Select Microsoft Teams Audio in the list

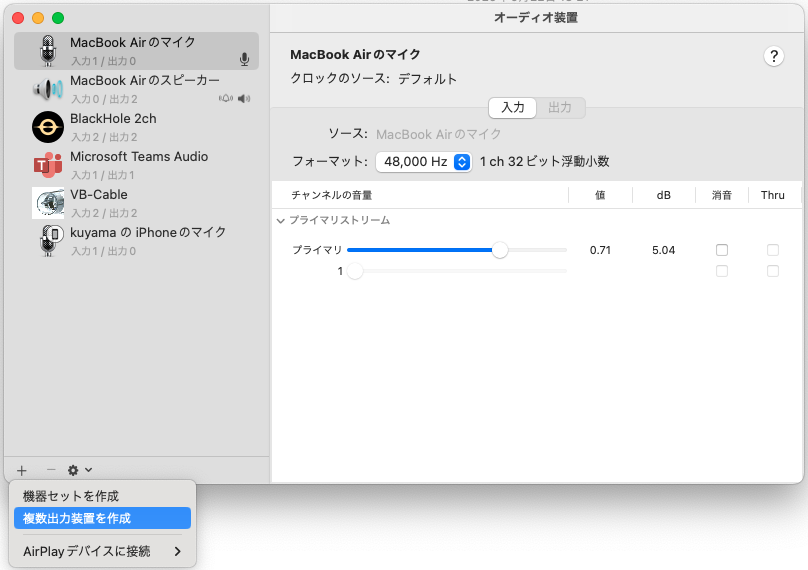137,165
